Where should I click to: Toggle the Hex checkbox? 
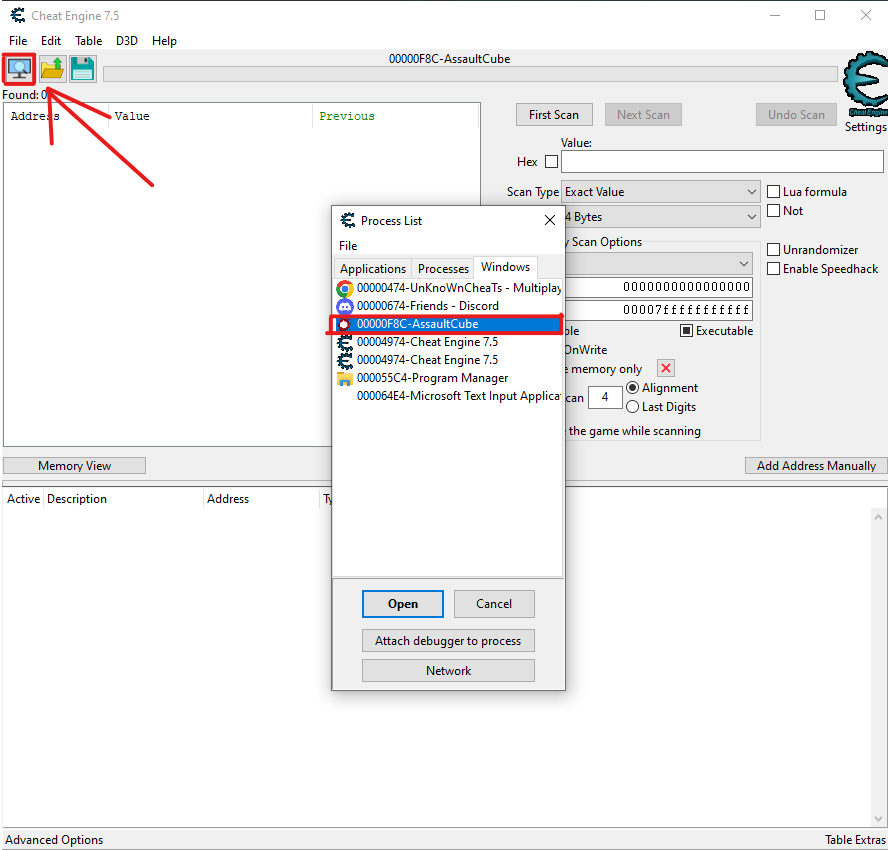(551, 162)
